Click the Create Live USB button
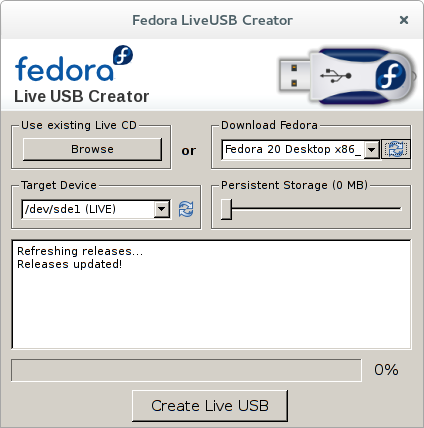This screenshot has width=424, height=428. (210, 406)
